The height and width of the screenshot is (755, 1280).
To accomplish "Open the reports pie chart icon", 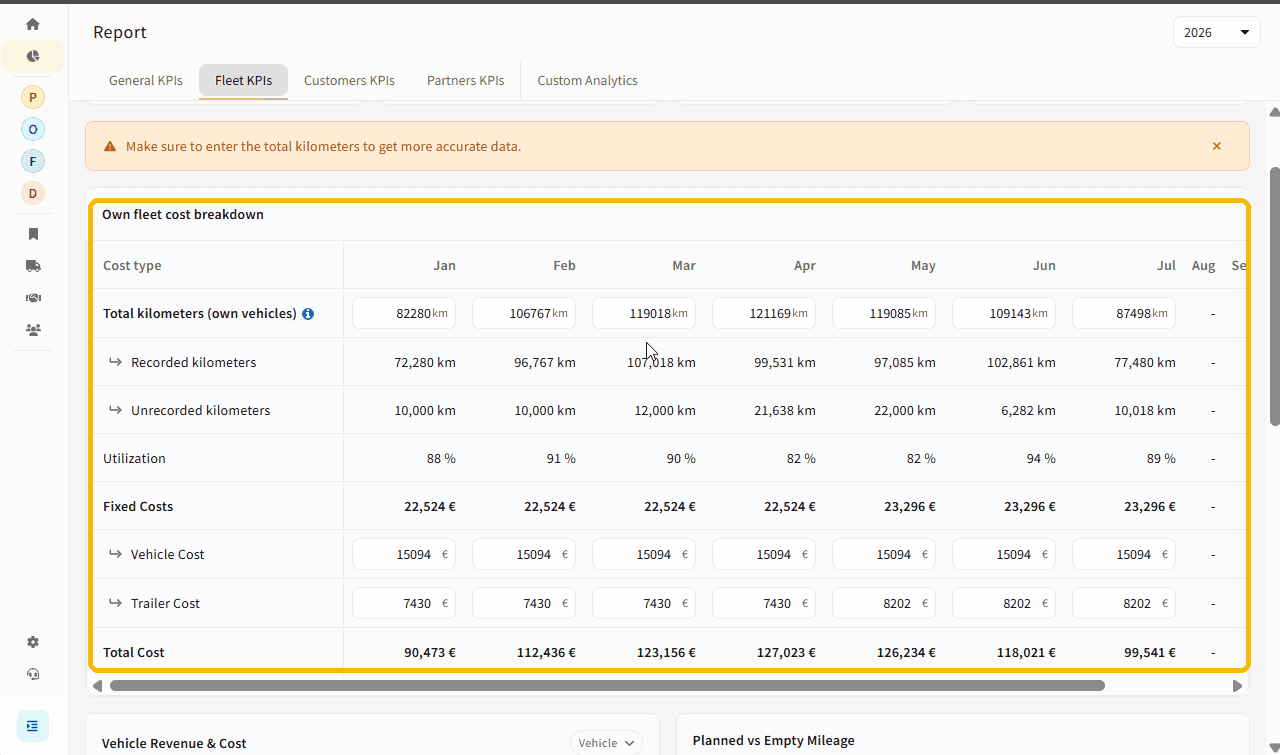I will (33, 56).
